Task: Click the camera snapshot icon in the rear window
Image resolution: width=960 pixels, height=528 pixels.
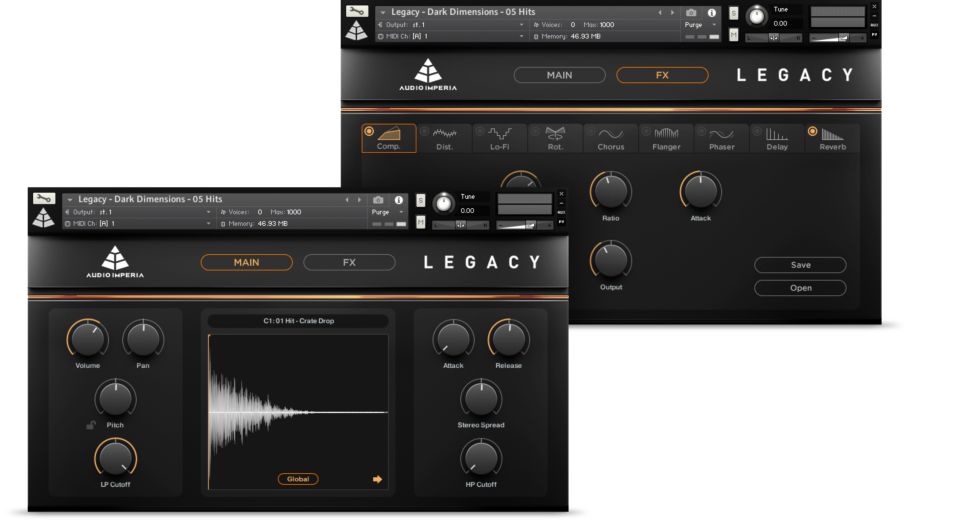Action: (x=691, y=12)
